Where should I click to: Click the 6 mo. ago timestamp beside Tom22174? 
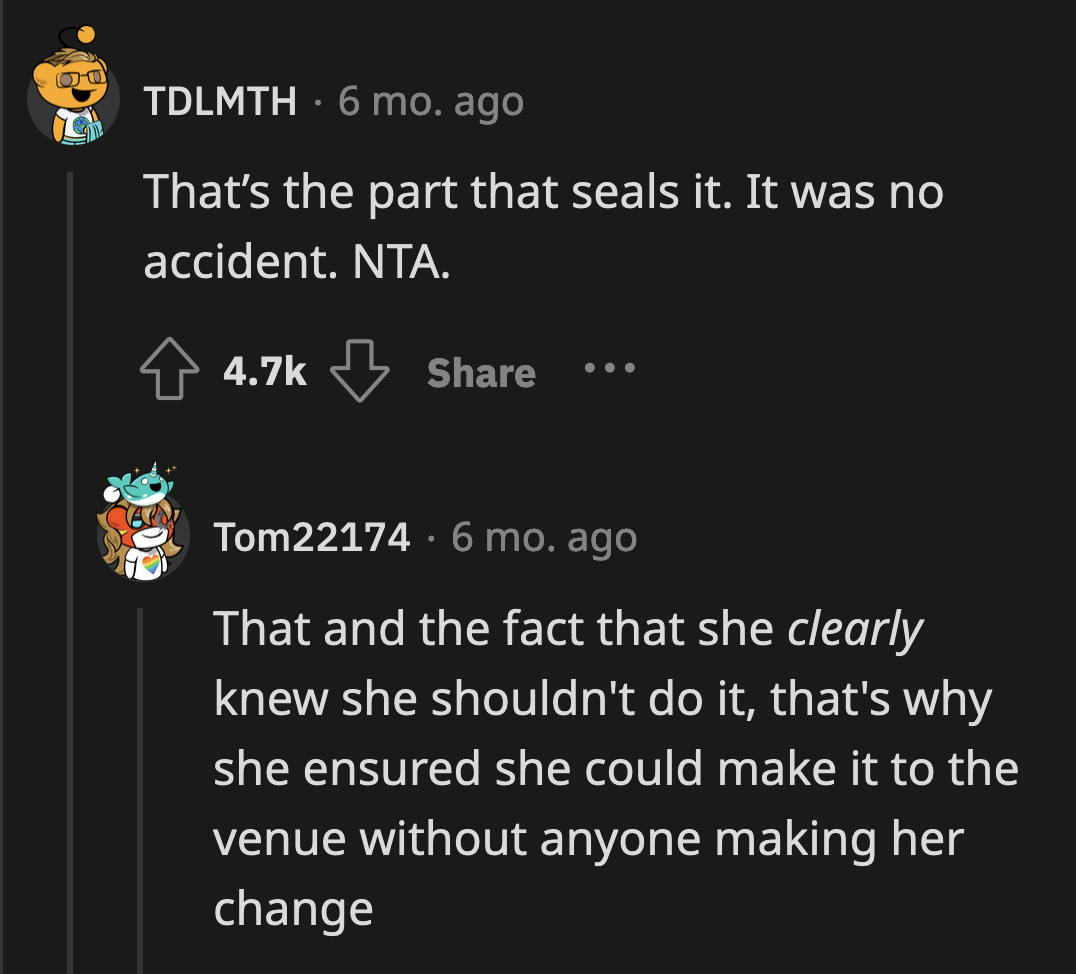[x=543, y=538]
